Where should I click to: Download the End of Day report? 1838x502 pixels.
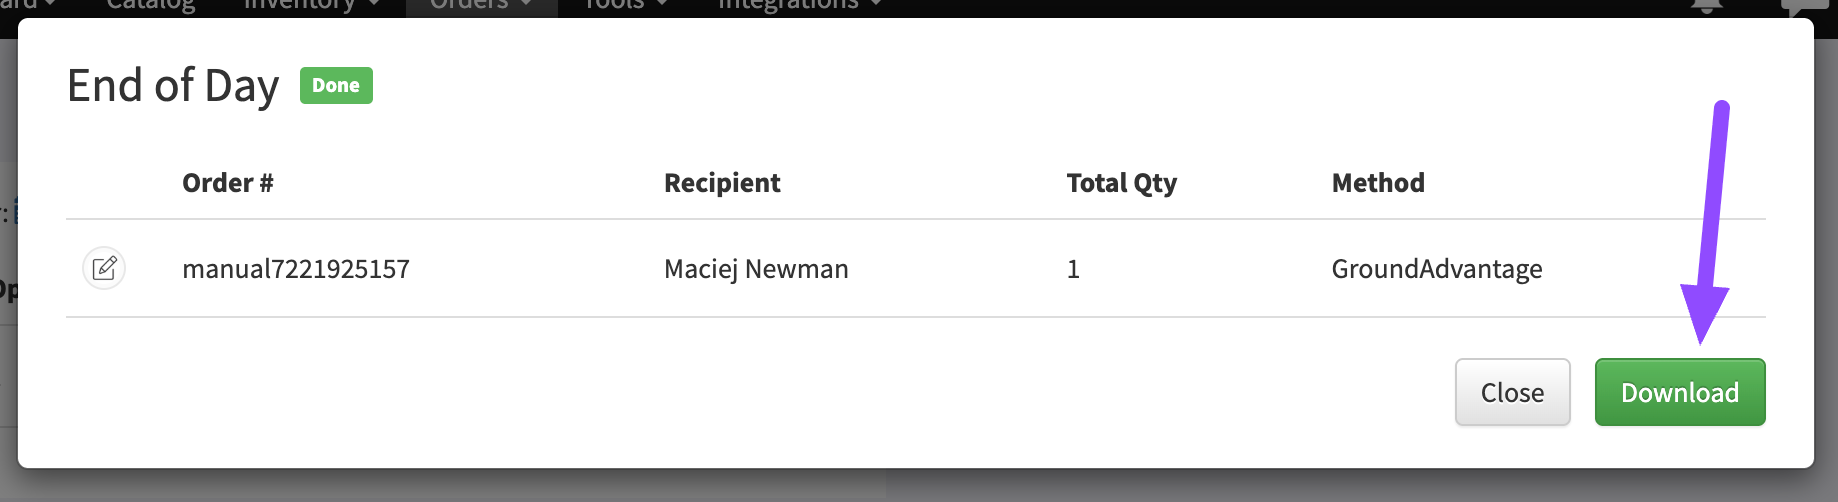[1679, 392]
